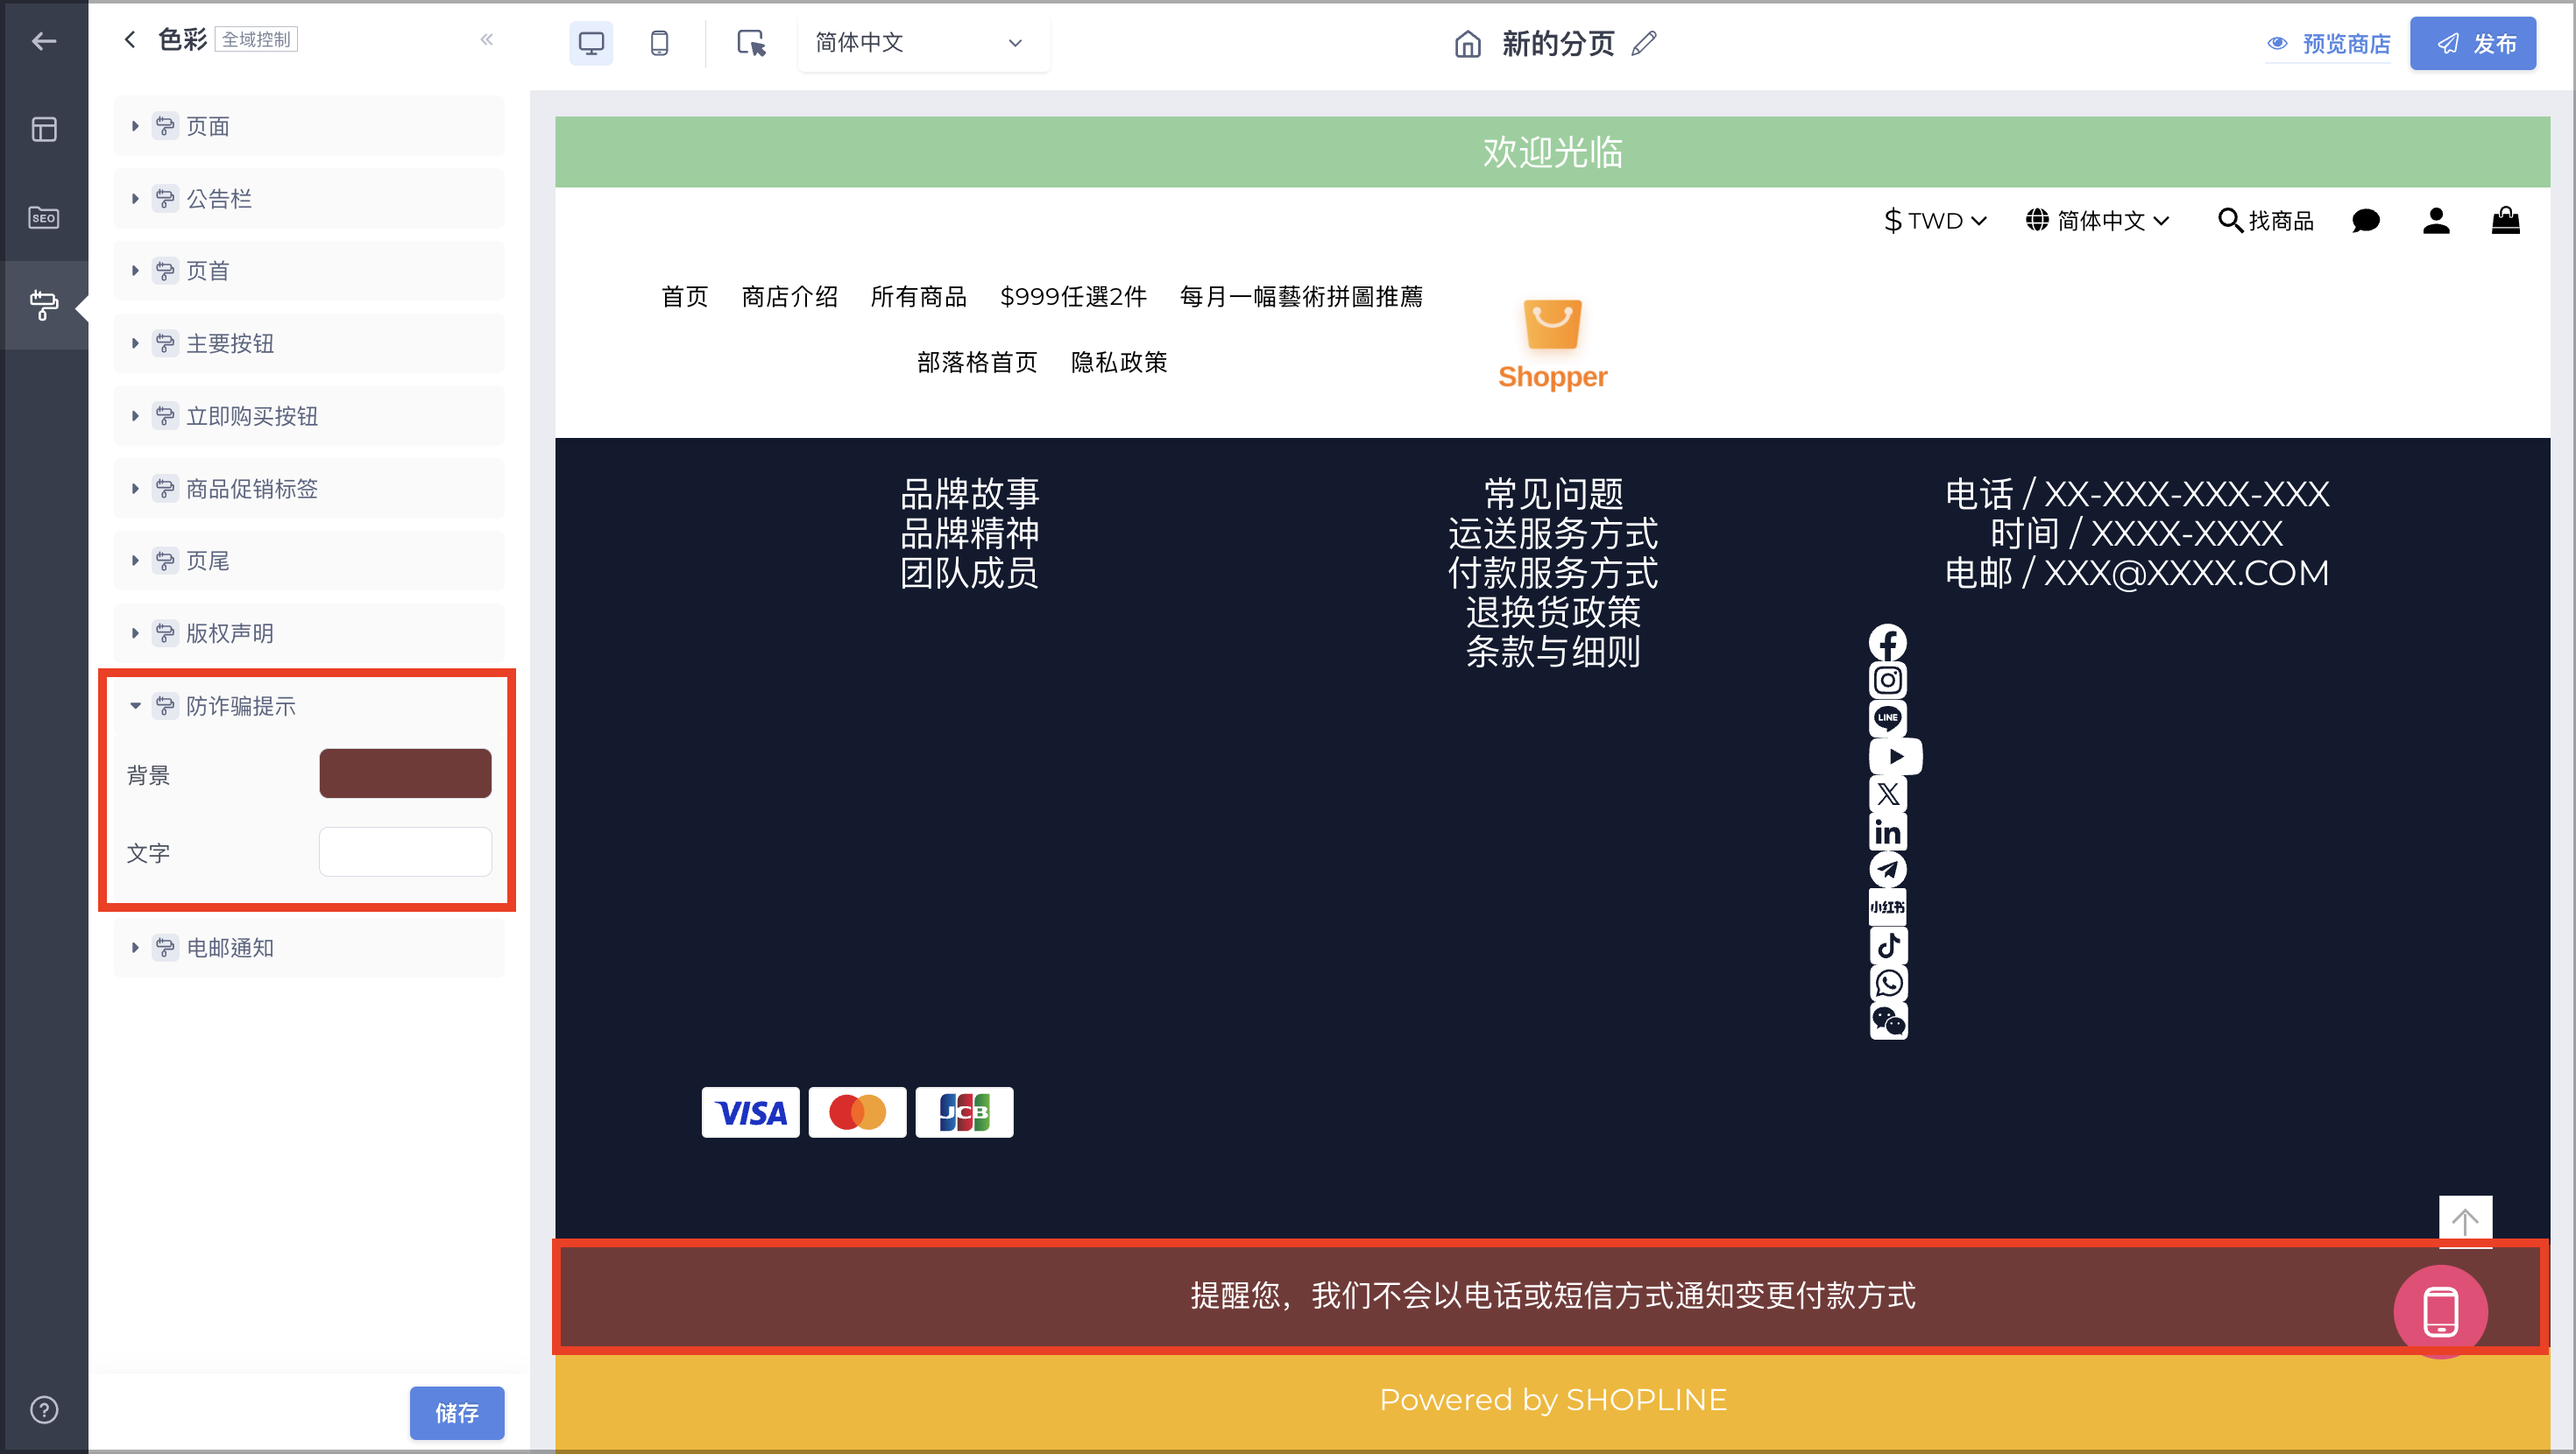Click the back-to-top arrow button
This screenshot has height=1454, width=2576.
tap(2465, 1221)
